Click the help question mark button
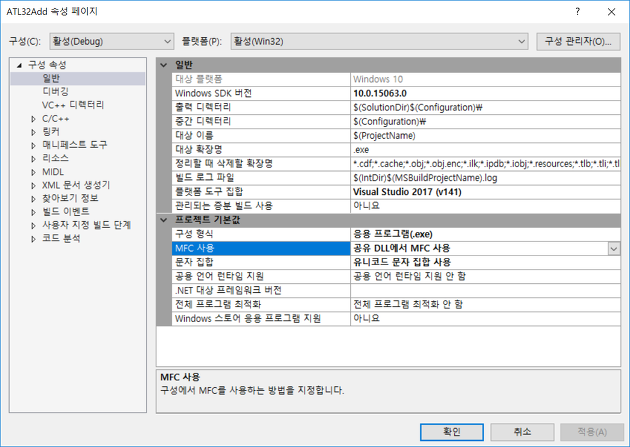This screenshot has width=630, height=447. pyautogui.click(x=577, y=11)
